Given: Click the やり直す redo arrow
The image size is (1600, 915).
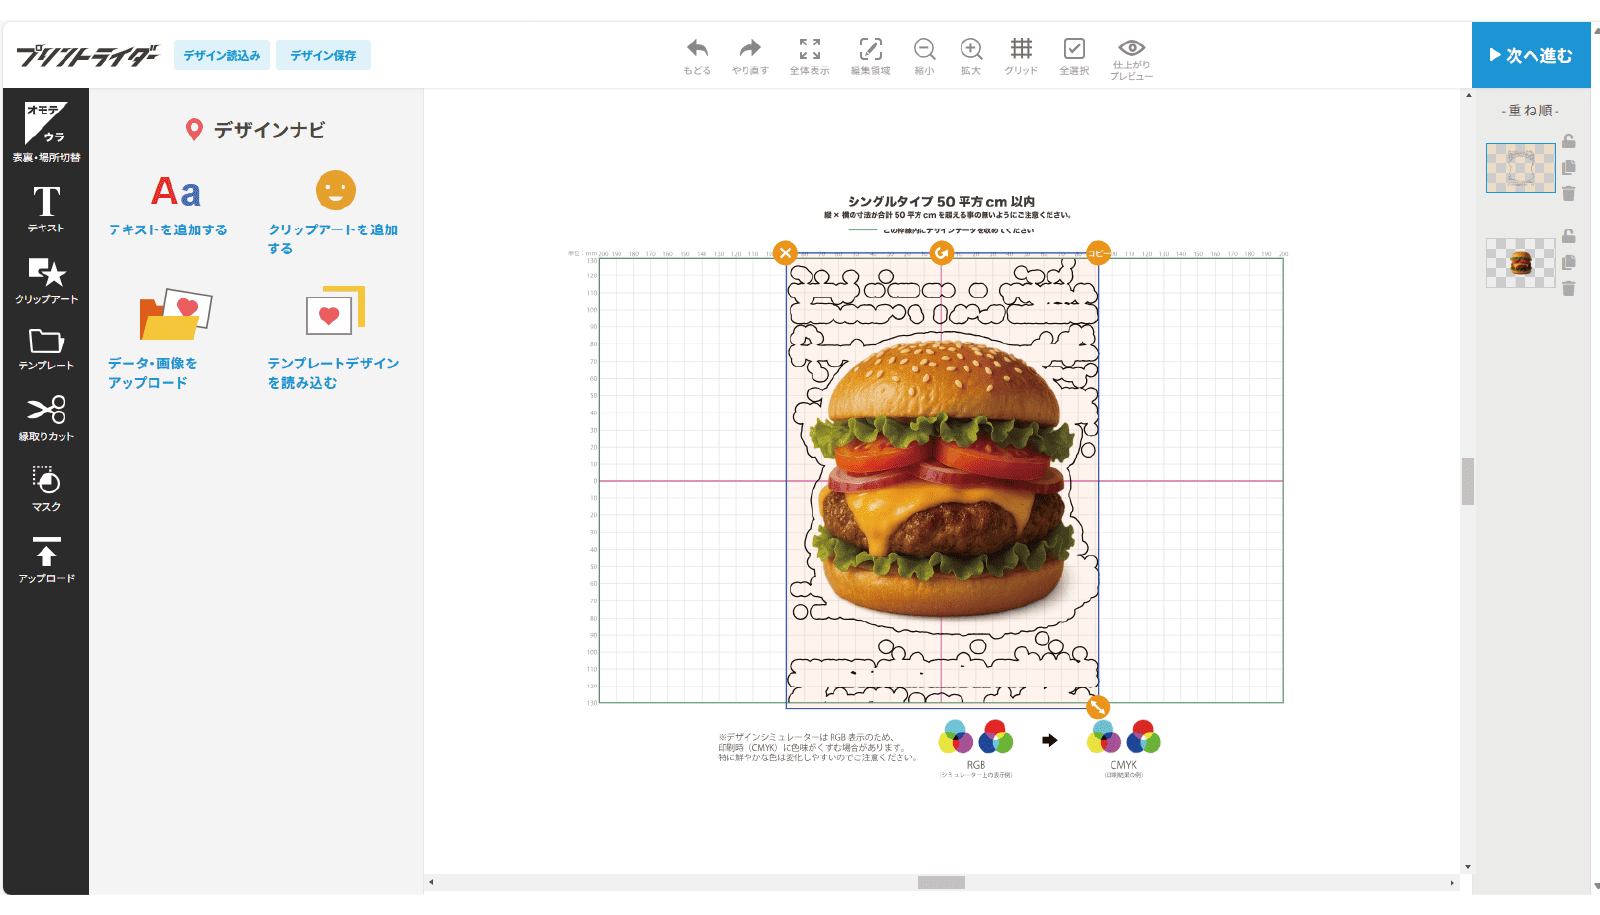Looking at the screenshot, I should 749,55.
